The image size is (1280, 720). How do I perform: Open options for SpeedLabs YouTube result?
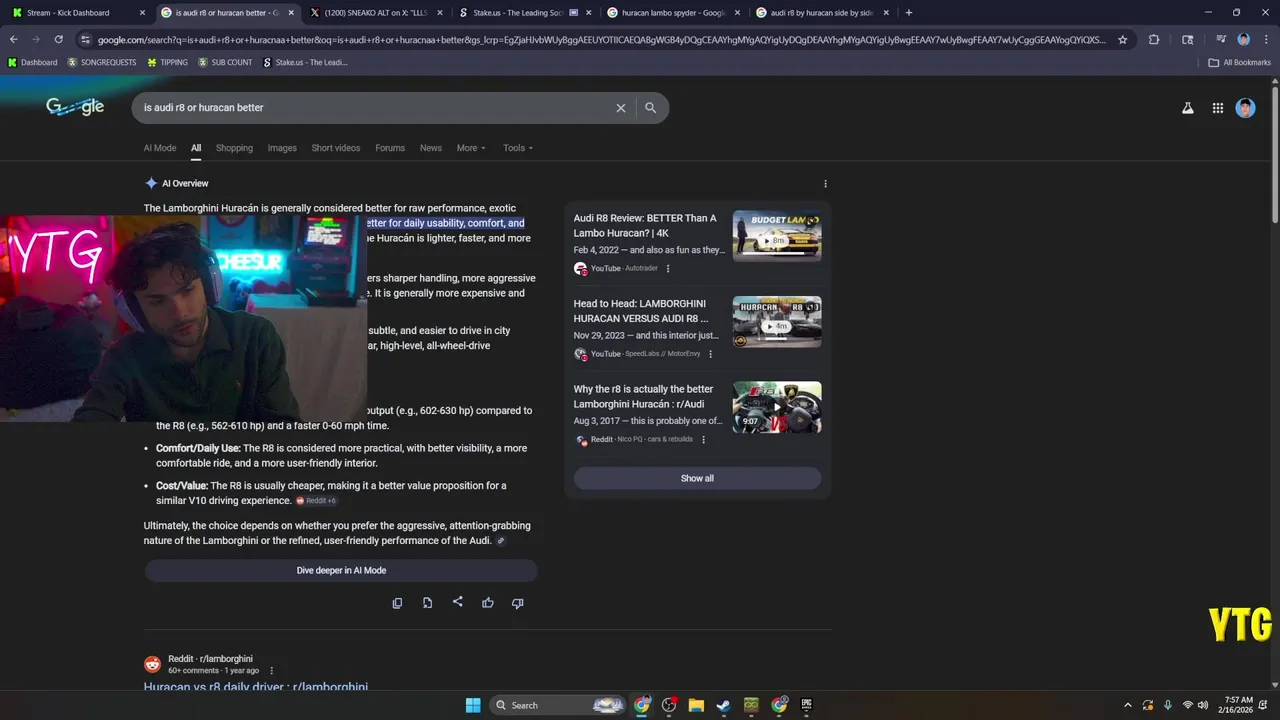click(711, 354)
